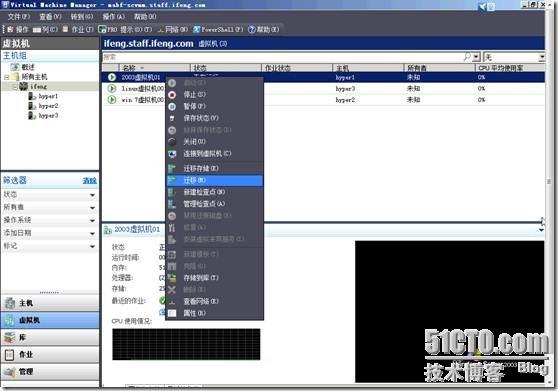The height and width of the screenshot is (391, 558).
Task: Click the 连接到虚拟机 monitor icon
Action: (172, 154)
